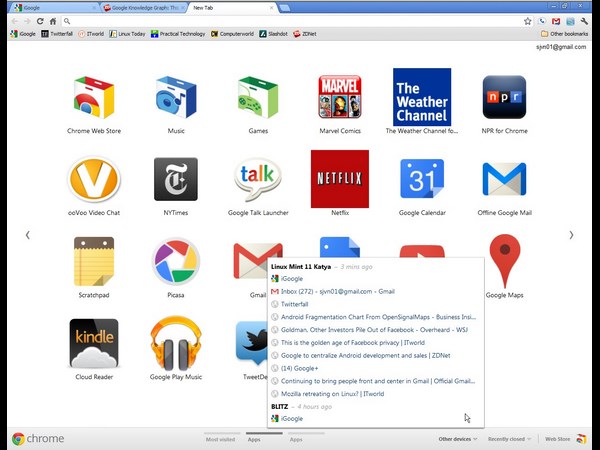Switch to the iGoogle browser tab
Viewport: 600px width, 450px height.
click(x=50, y=7)
